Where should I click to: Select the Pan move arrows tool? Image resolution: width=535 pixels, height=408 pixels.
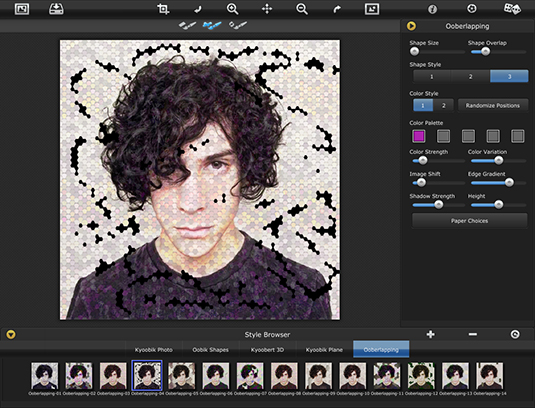pyautogui.click(x=267, y=9)
